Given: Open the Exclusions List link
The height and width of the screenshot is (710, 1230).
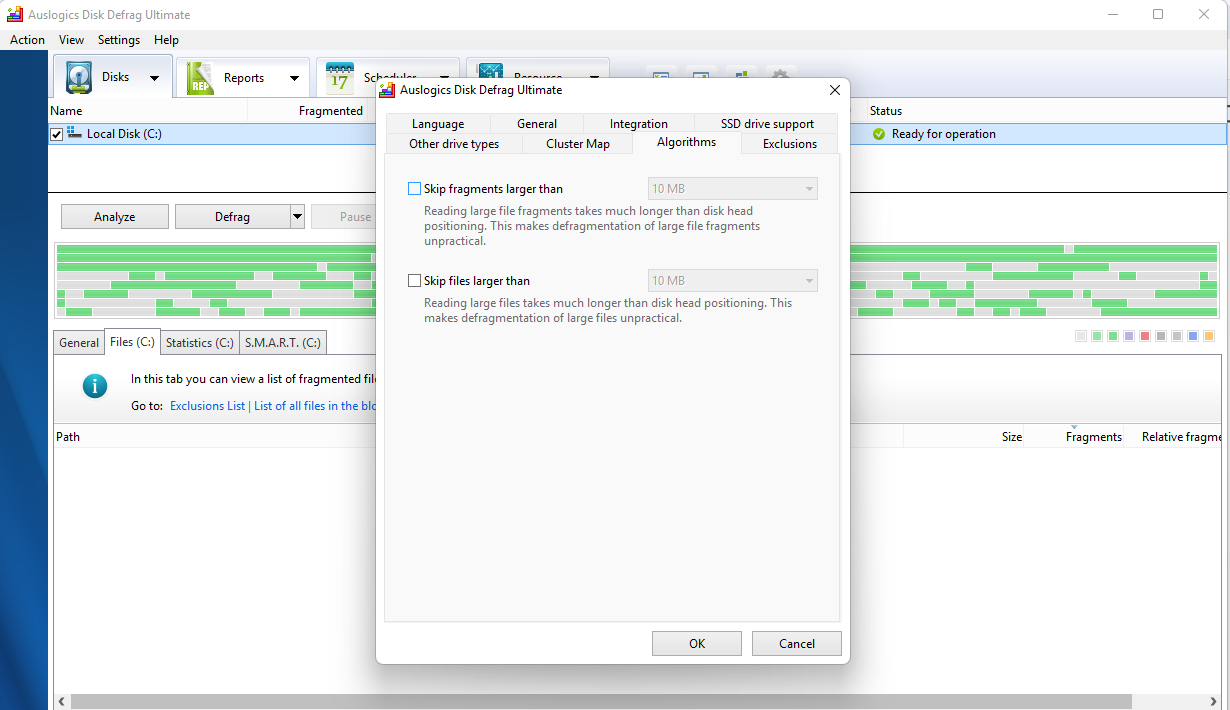Looking at the screenshot, I should tap(208, 406).
